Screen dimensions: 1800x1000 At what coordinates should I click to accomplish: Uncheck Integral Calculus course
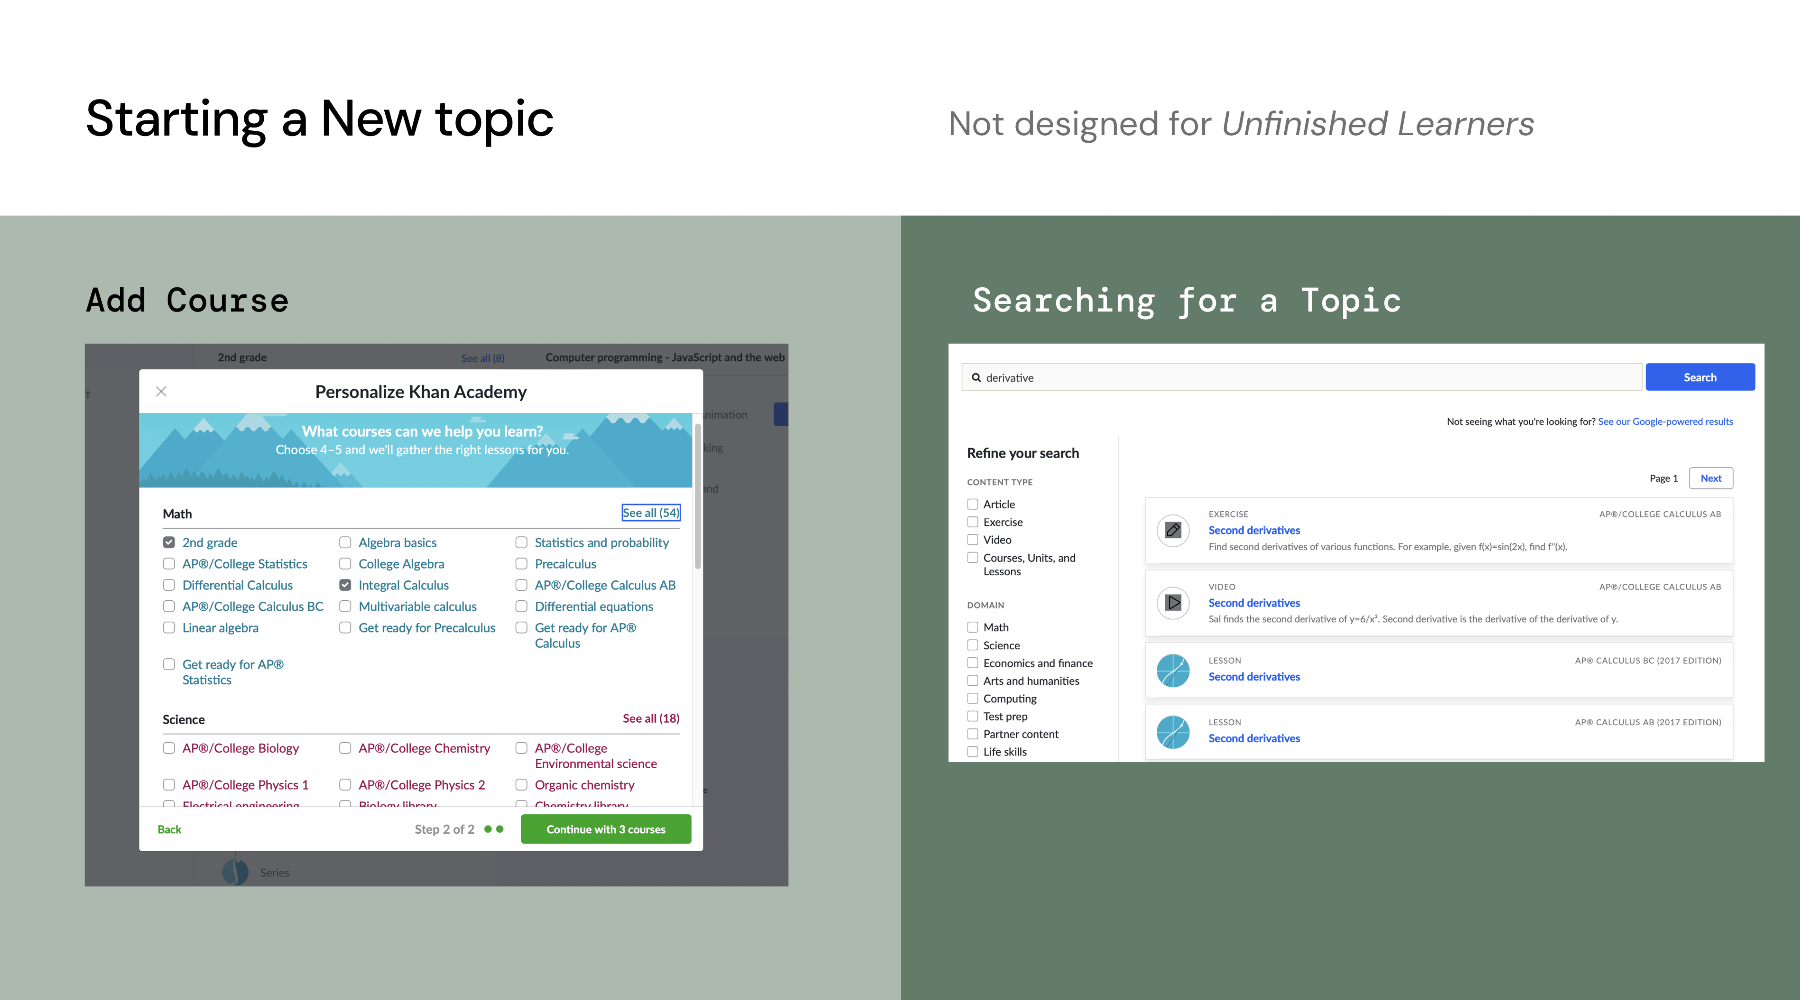[x=345, y=585]
